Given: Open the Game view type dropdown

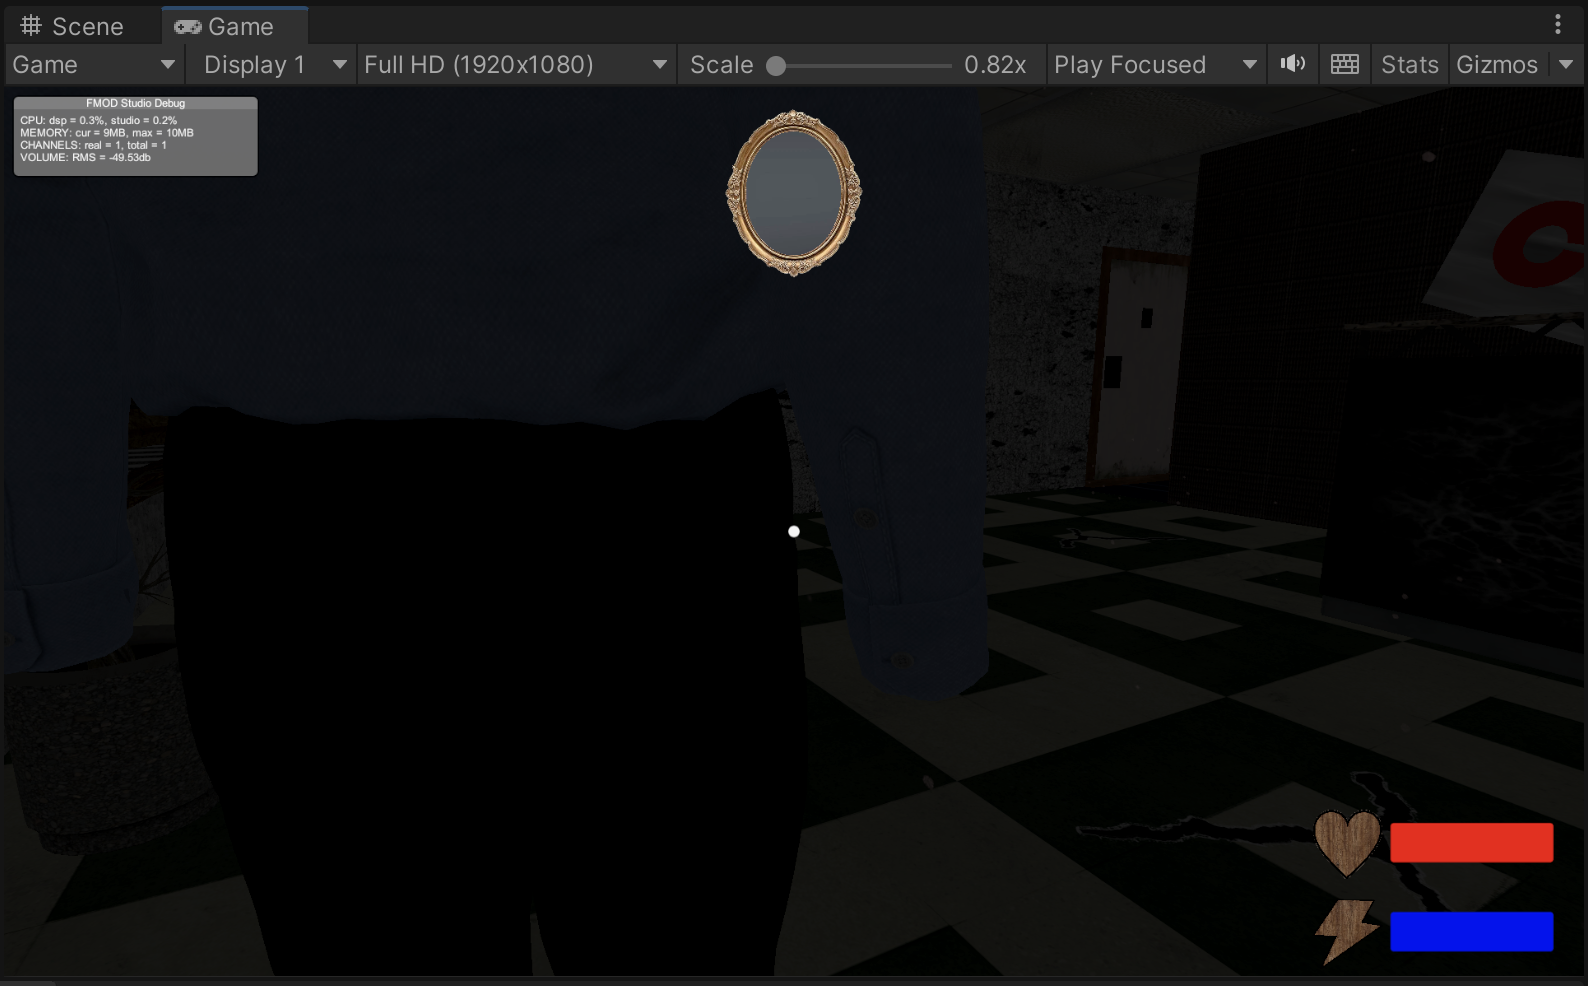Looking at the screenshot, I should [93, 65].
